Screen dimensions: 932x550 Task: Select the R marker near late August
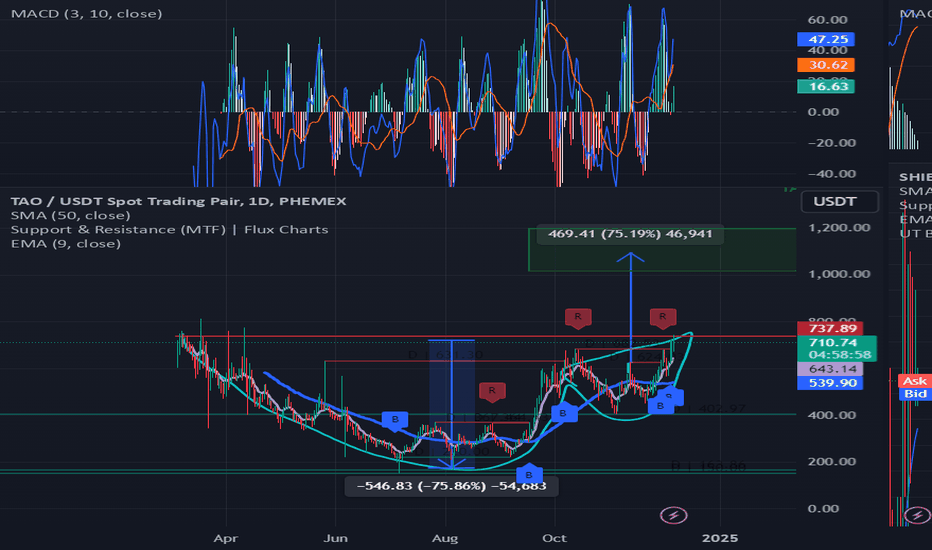(492, 392)
